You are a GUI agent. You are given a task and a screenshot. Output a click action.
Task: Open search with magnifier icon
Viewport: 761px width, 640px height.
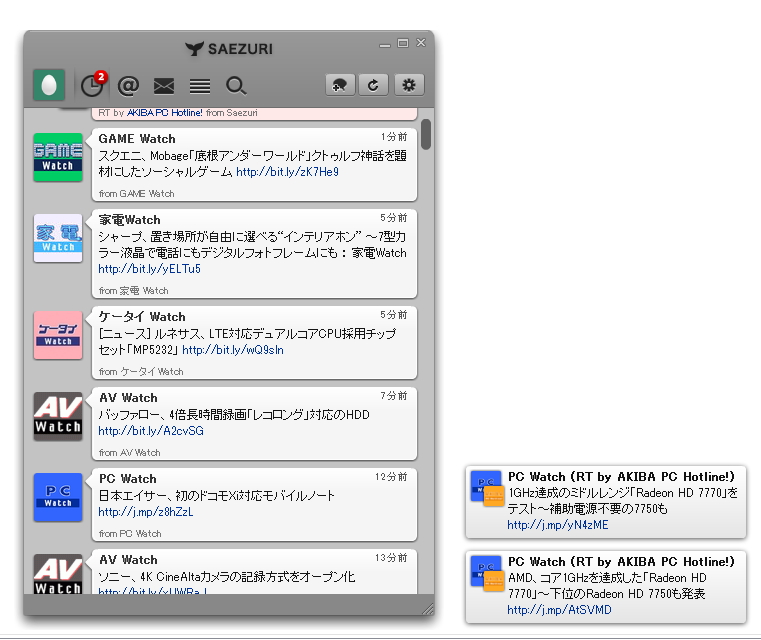click(x=236, y=86)
